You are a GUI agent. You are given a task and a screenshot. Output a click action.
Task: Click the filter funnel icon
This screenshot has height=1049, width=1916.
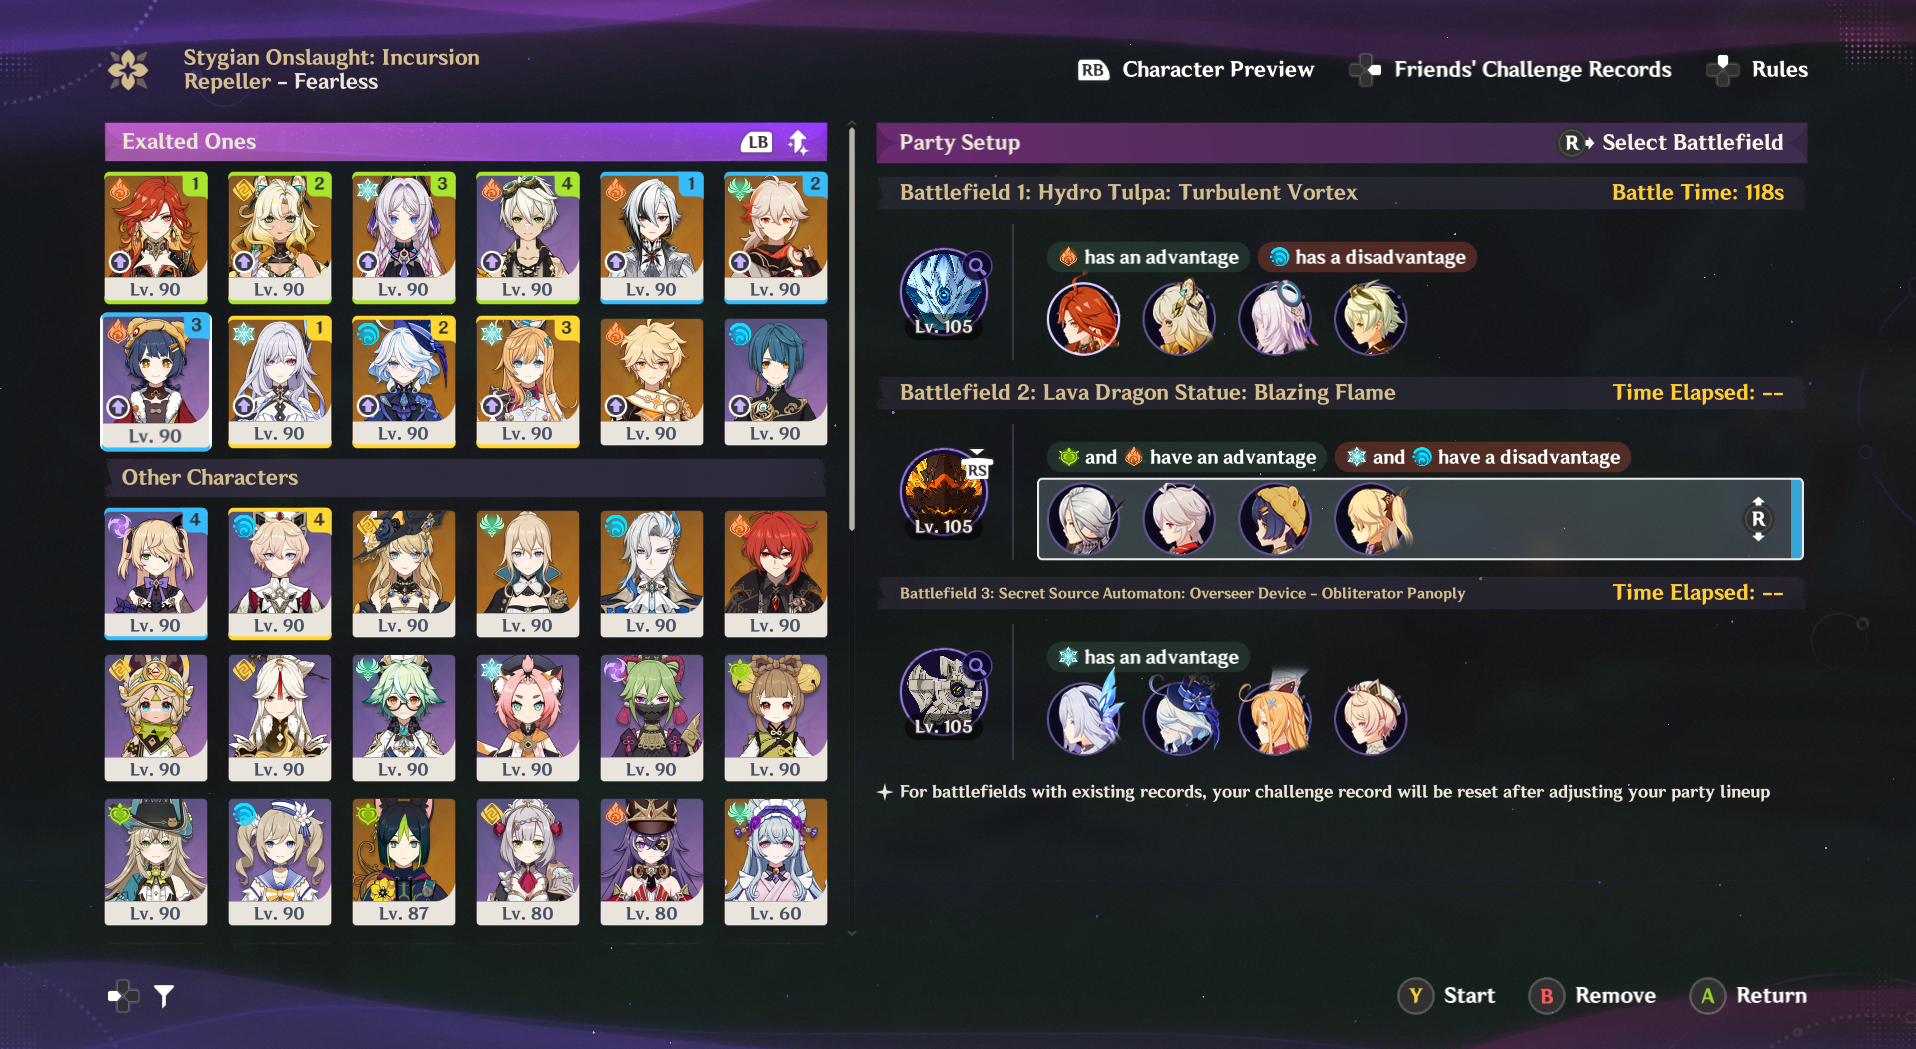[164, 995]
